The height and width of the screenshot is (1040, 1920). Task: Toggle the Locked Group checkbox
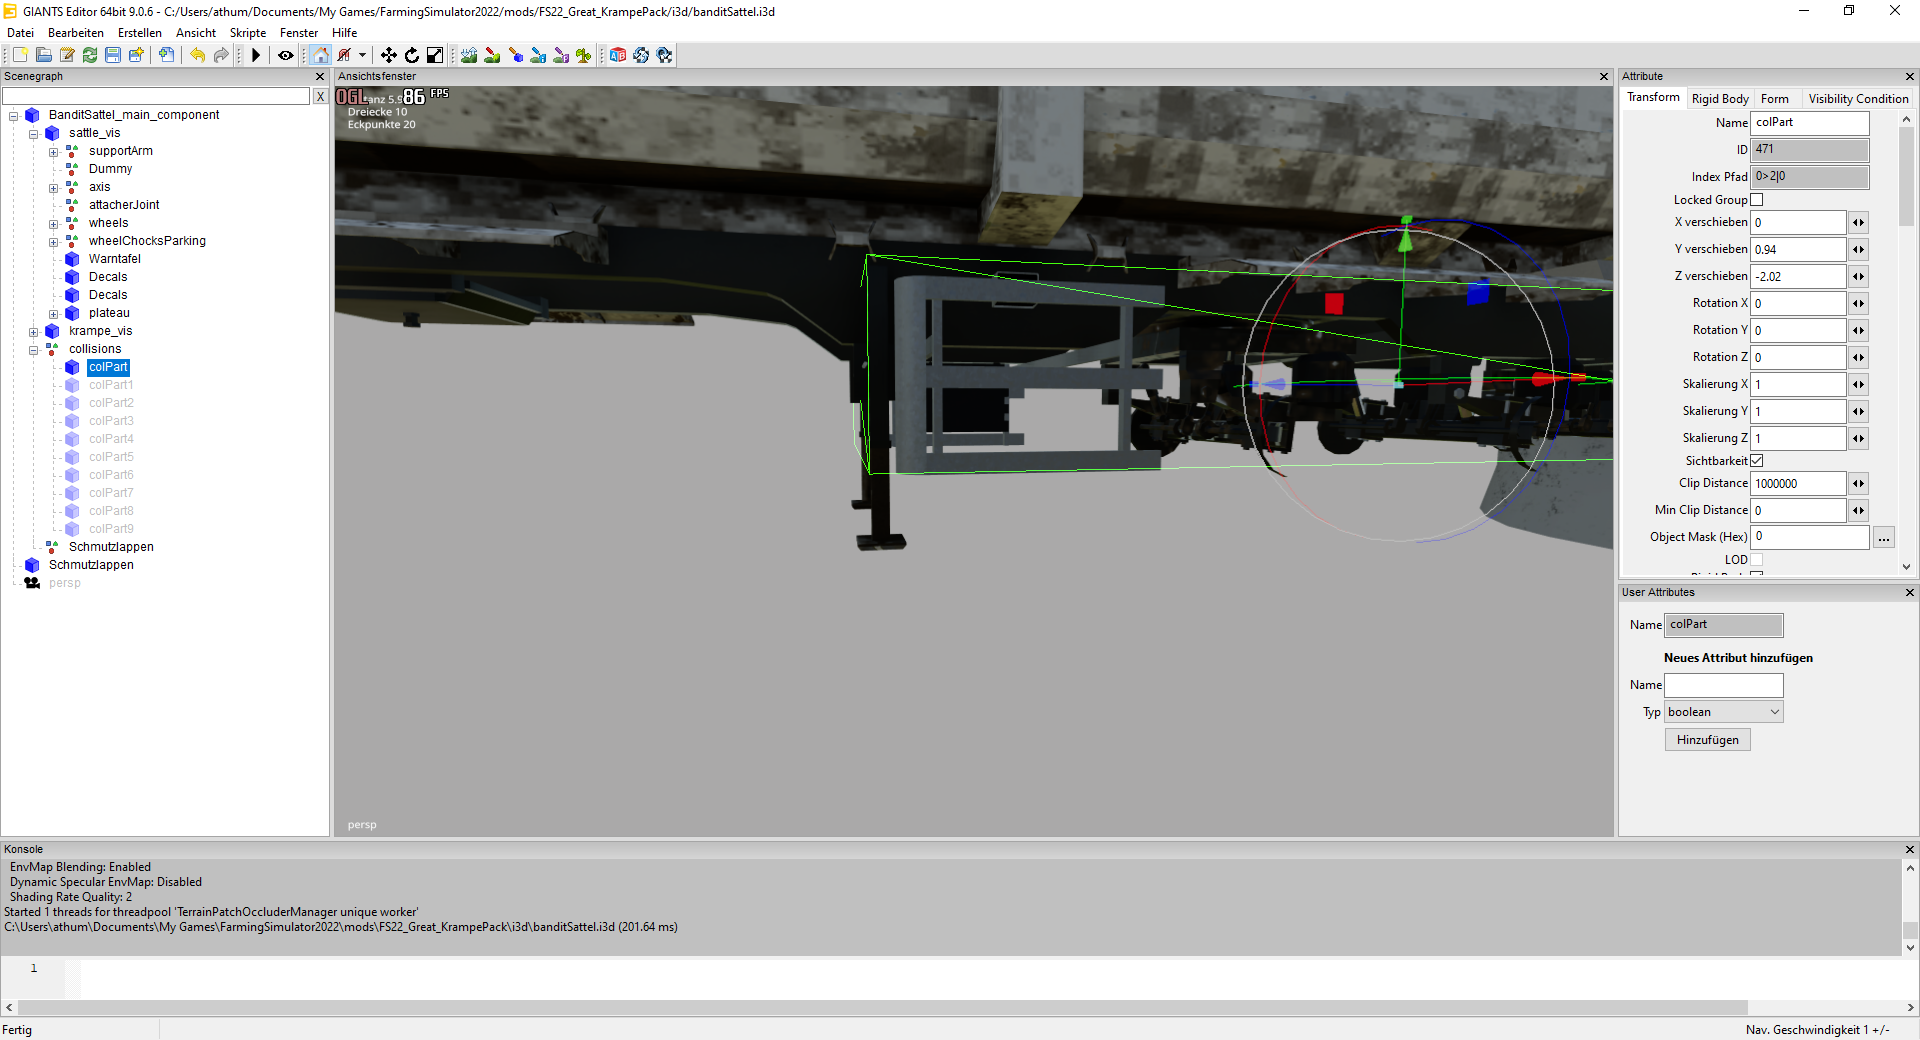[1757, 200]
